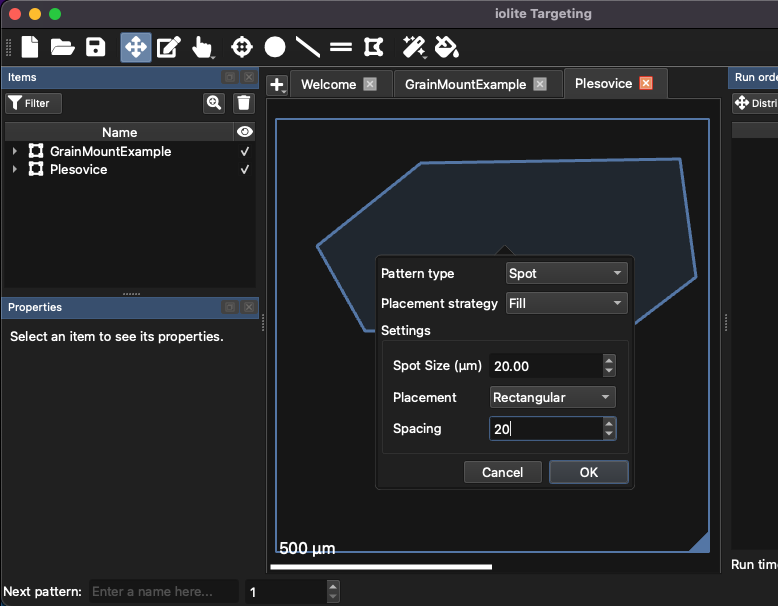Select the pointing hand tool

tap(202, 48)
